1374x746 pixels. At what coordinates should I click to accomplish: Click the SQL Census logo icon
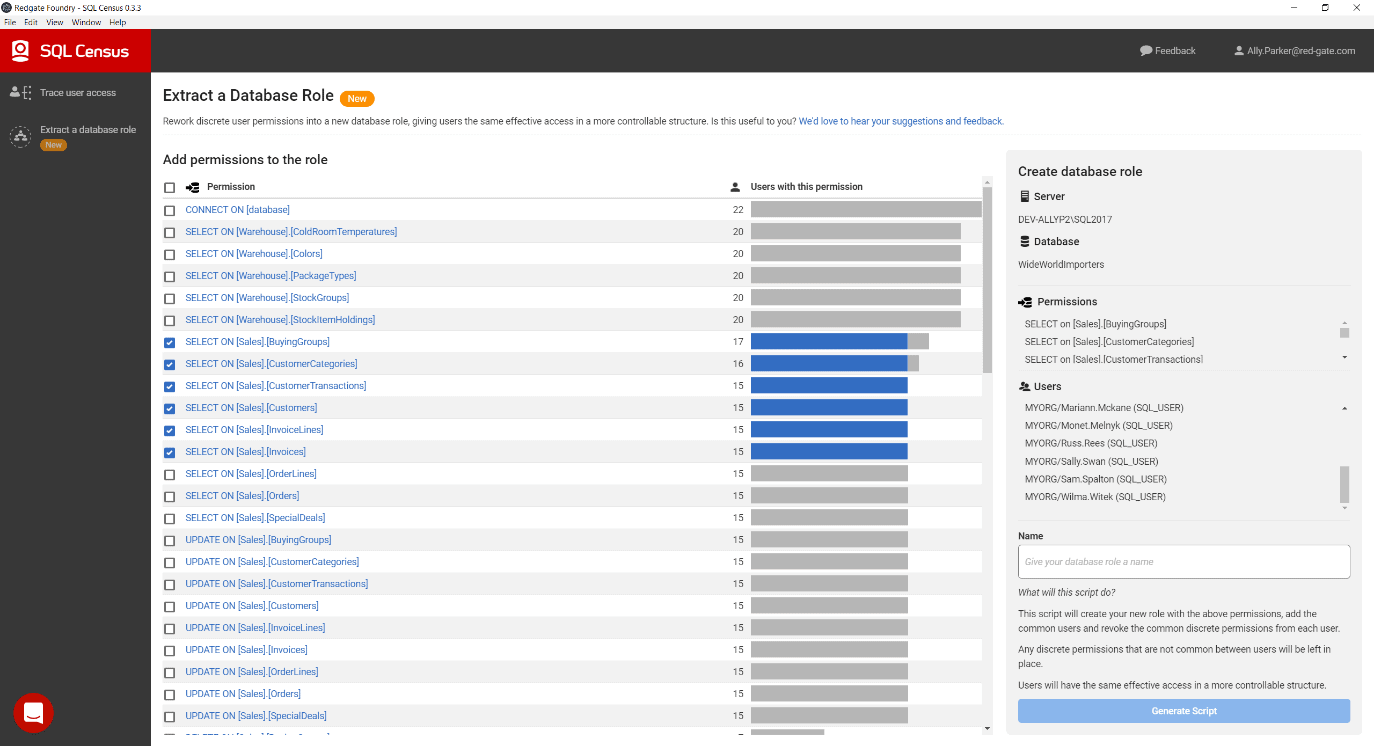point(20,50)
